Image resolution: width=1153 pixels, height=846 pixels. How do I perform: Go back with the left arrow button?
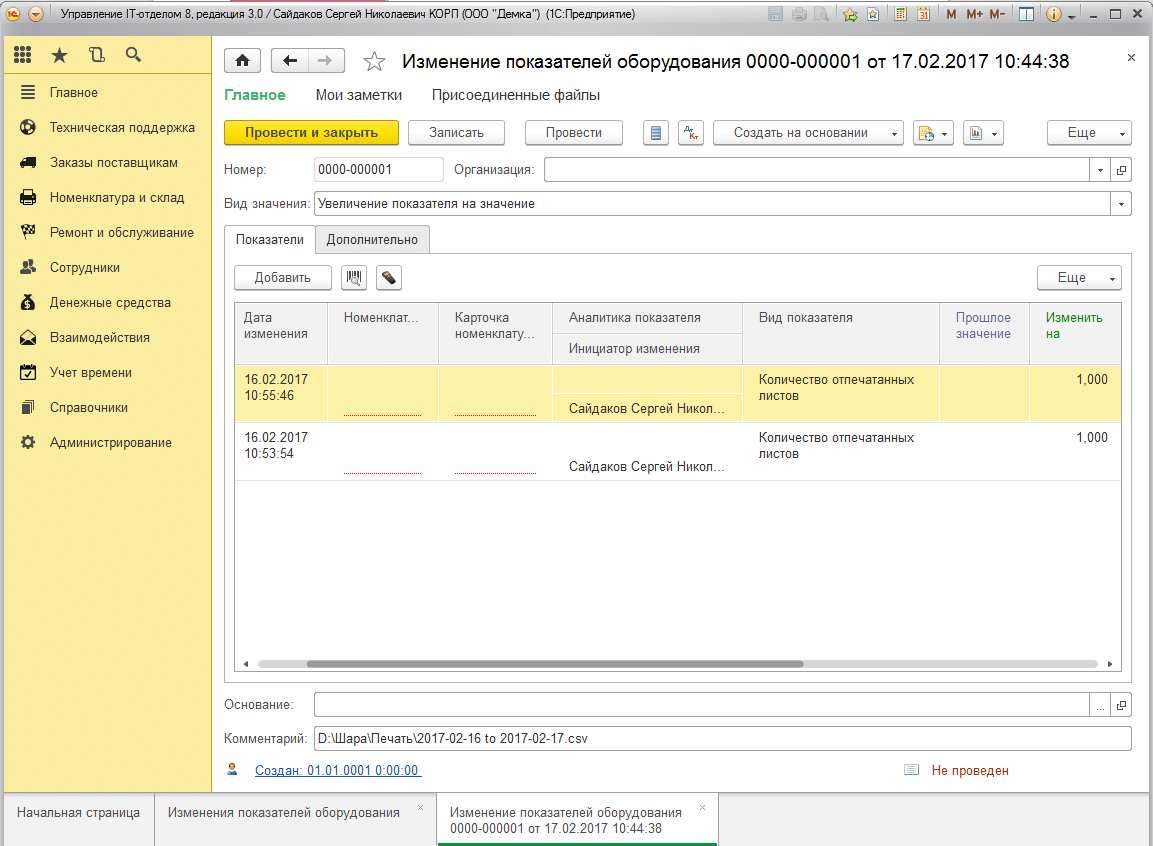(x=290, y=61)
